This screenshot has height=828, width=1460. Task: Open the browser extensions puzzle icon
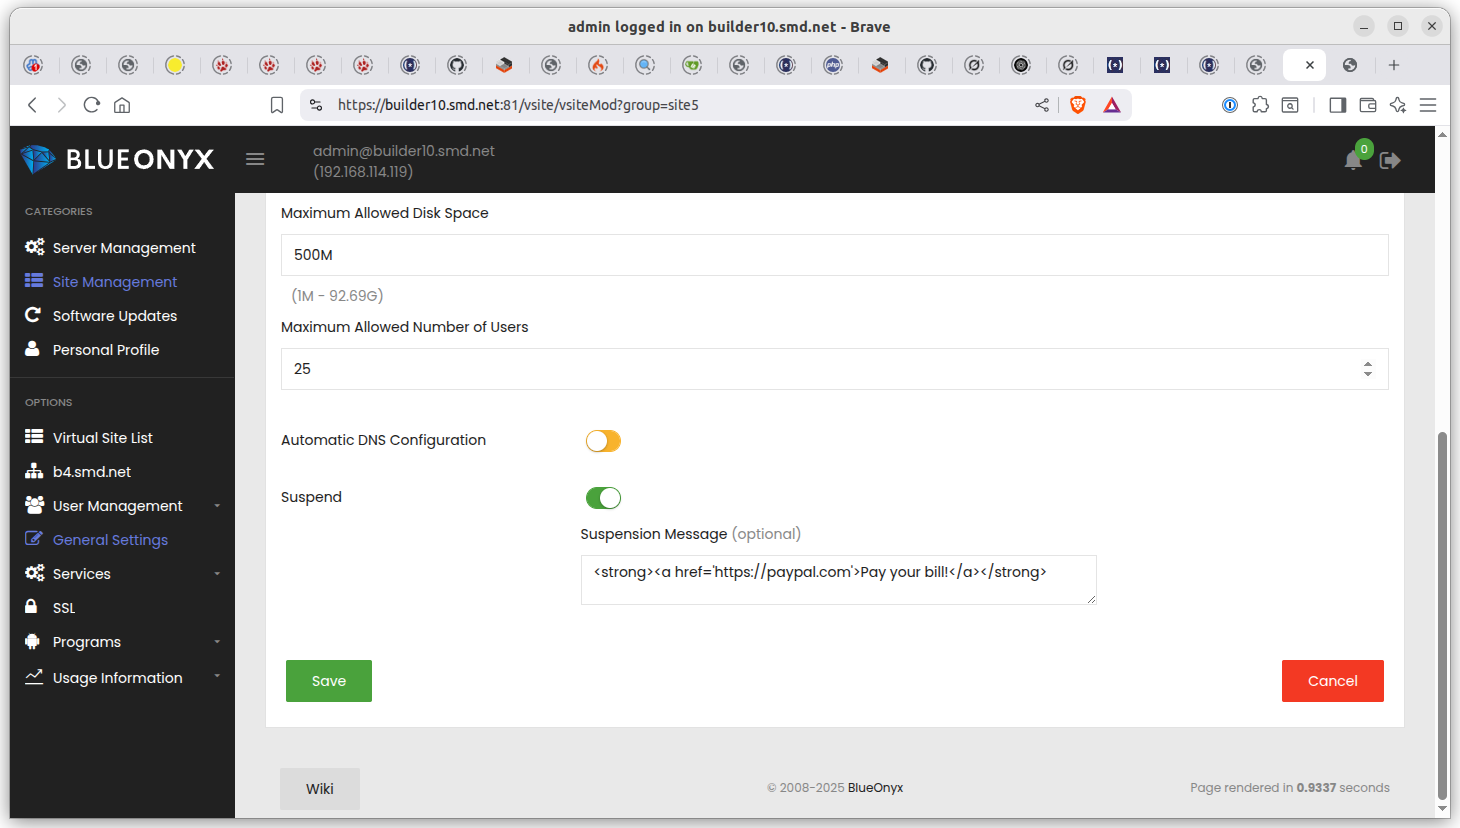coord(1260,105)
